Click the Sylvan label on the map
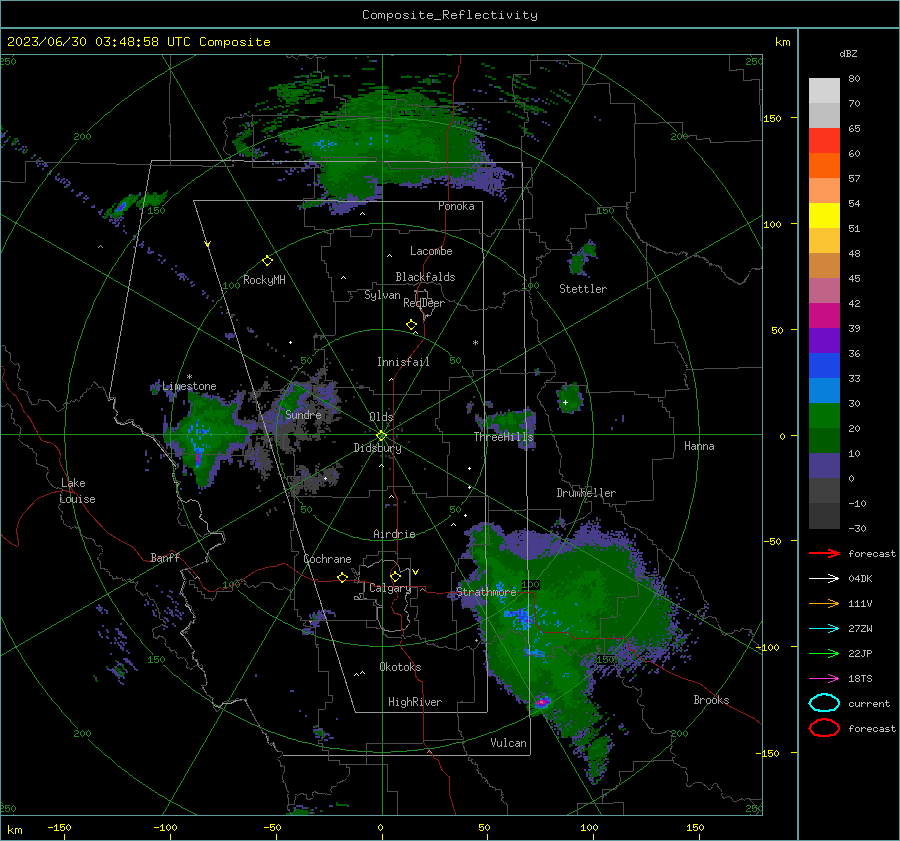The width and height of the screenshot is (900, 841). click(382, 295)
